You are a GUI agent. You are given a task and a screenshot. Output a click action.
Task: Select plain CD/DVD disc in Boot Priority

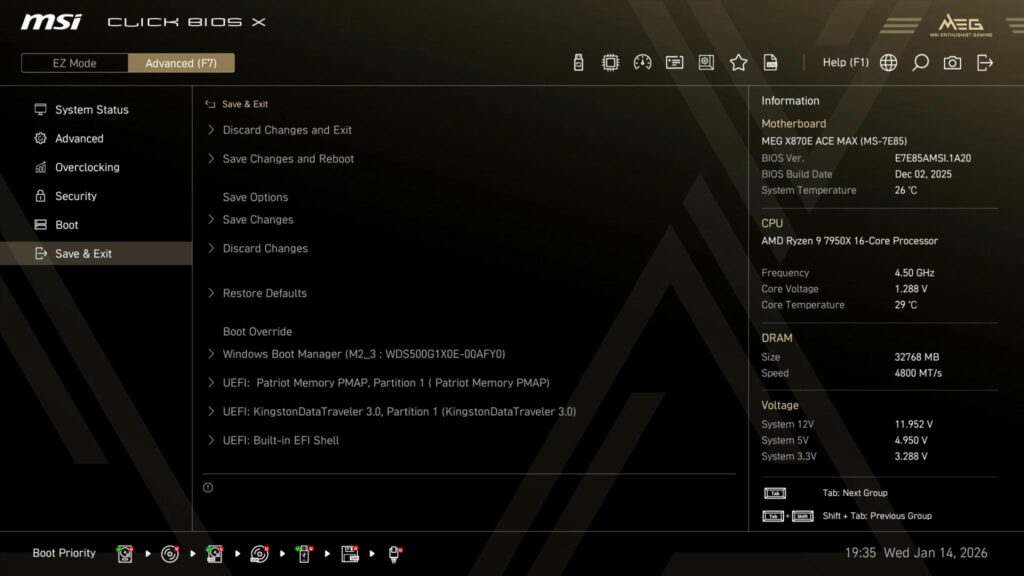pyautogui.click(x=170, y=554)
